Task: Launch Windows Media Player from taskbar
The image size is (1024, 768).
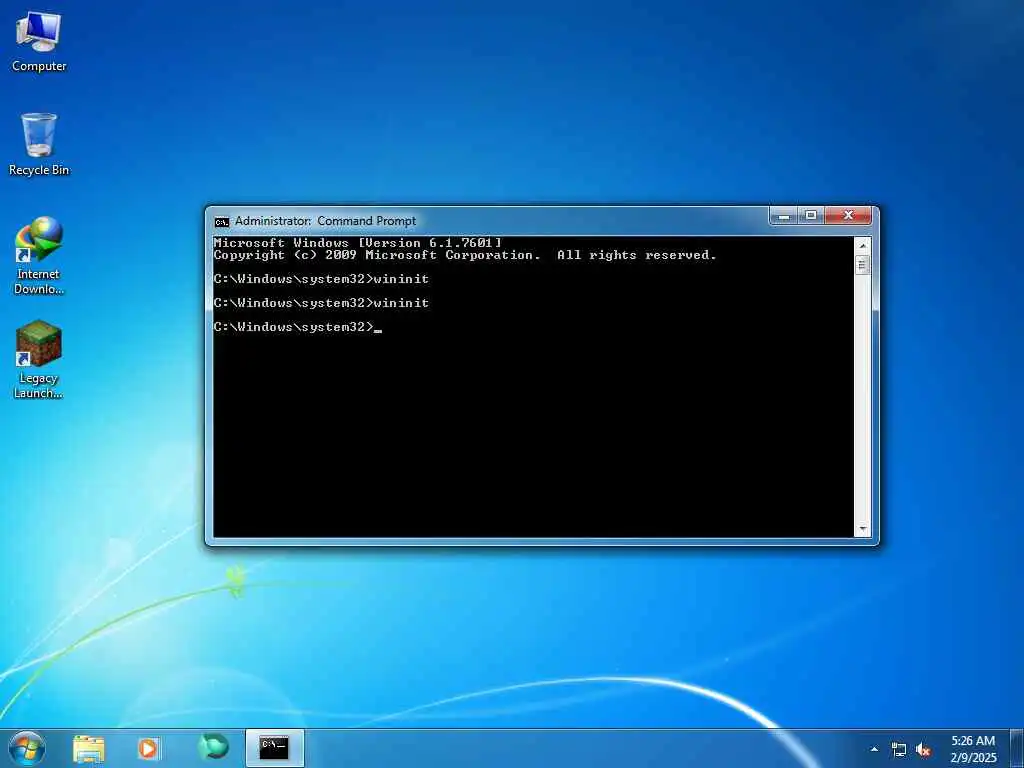Action: click(148, 748)
